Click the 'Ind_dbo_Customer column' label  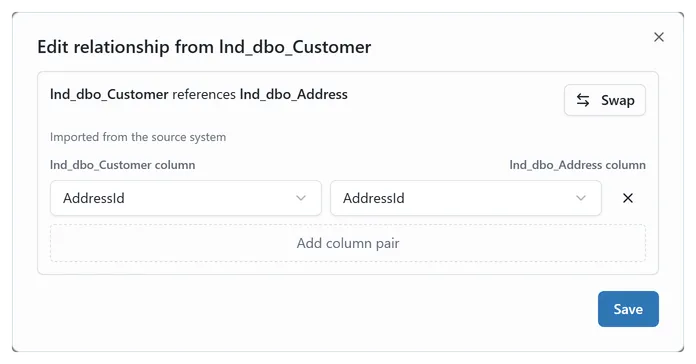pyautogui.click(x=123, y=165)
